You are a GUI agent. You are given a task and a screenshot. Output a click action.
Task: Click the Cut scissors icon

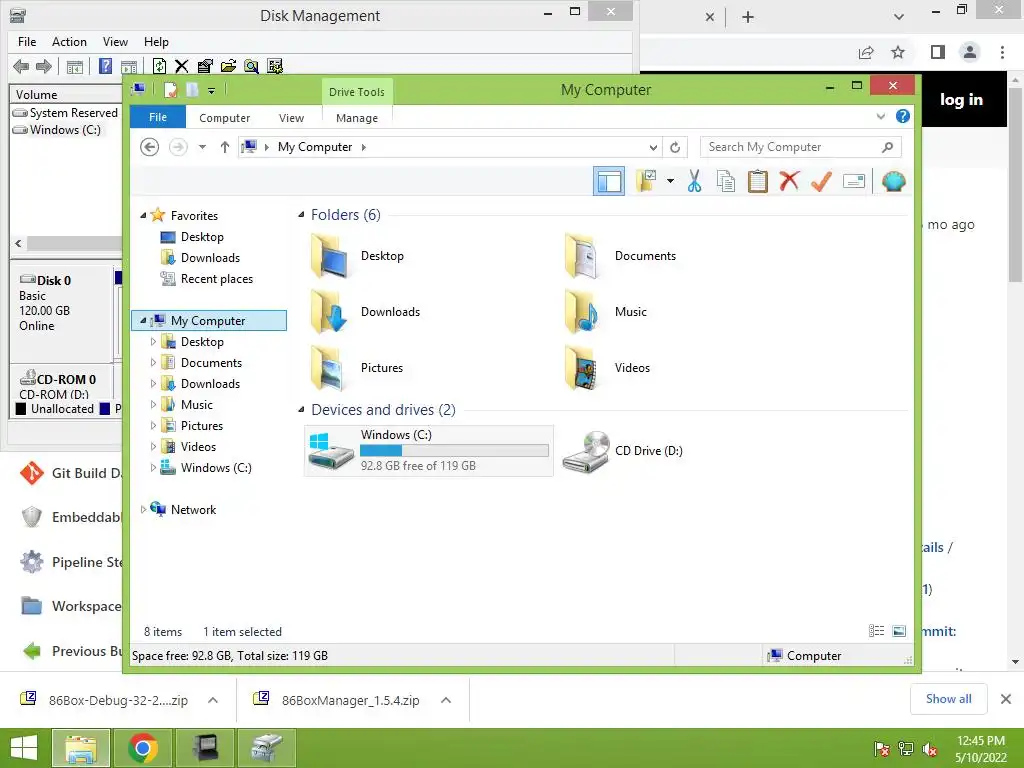(x=694, y=181)
